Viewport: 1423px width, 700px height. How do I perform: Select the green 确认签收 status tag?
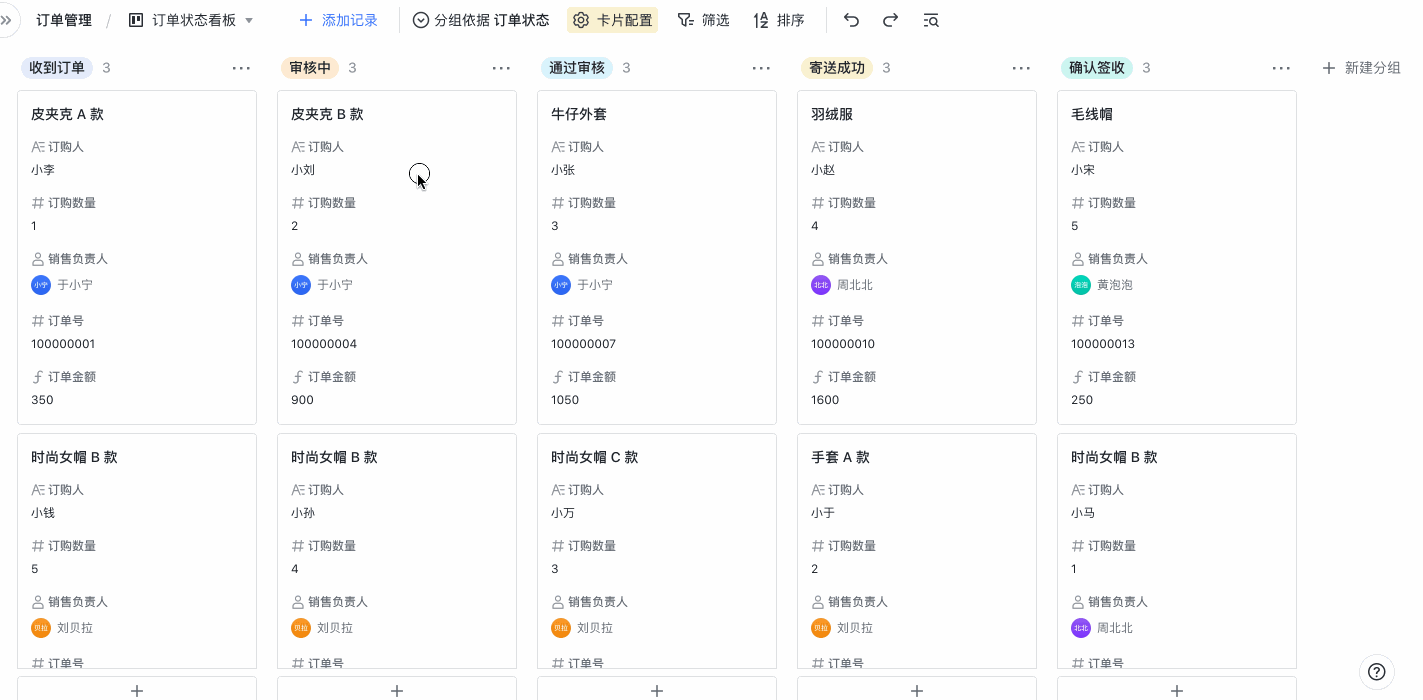(x=1096, y=68)
